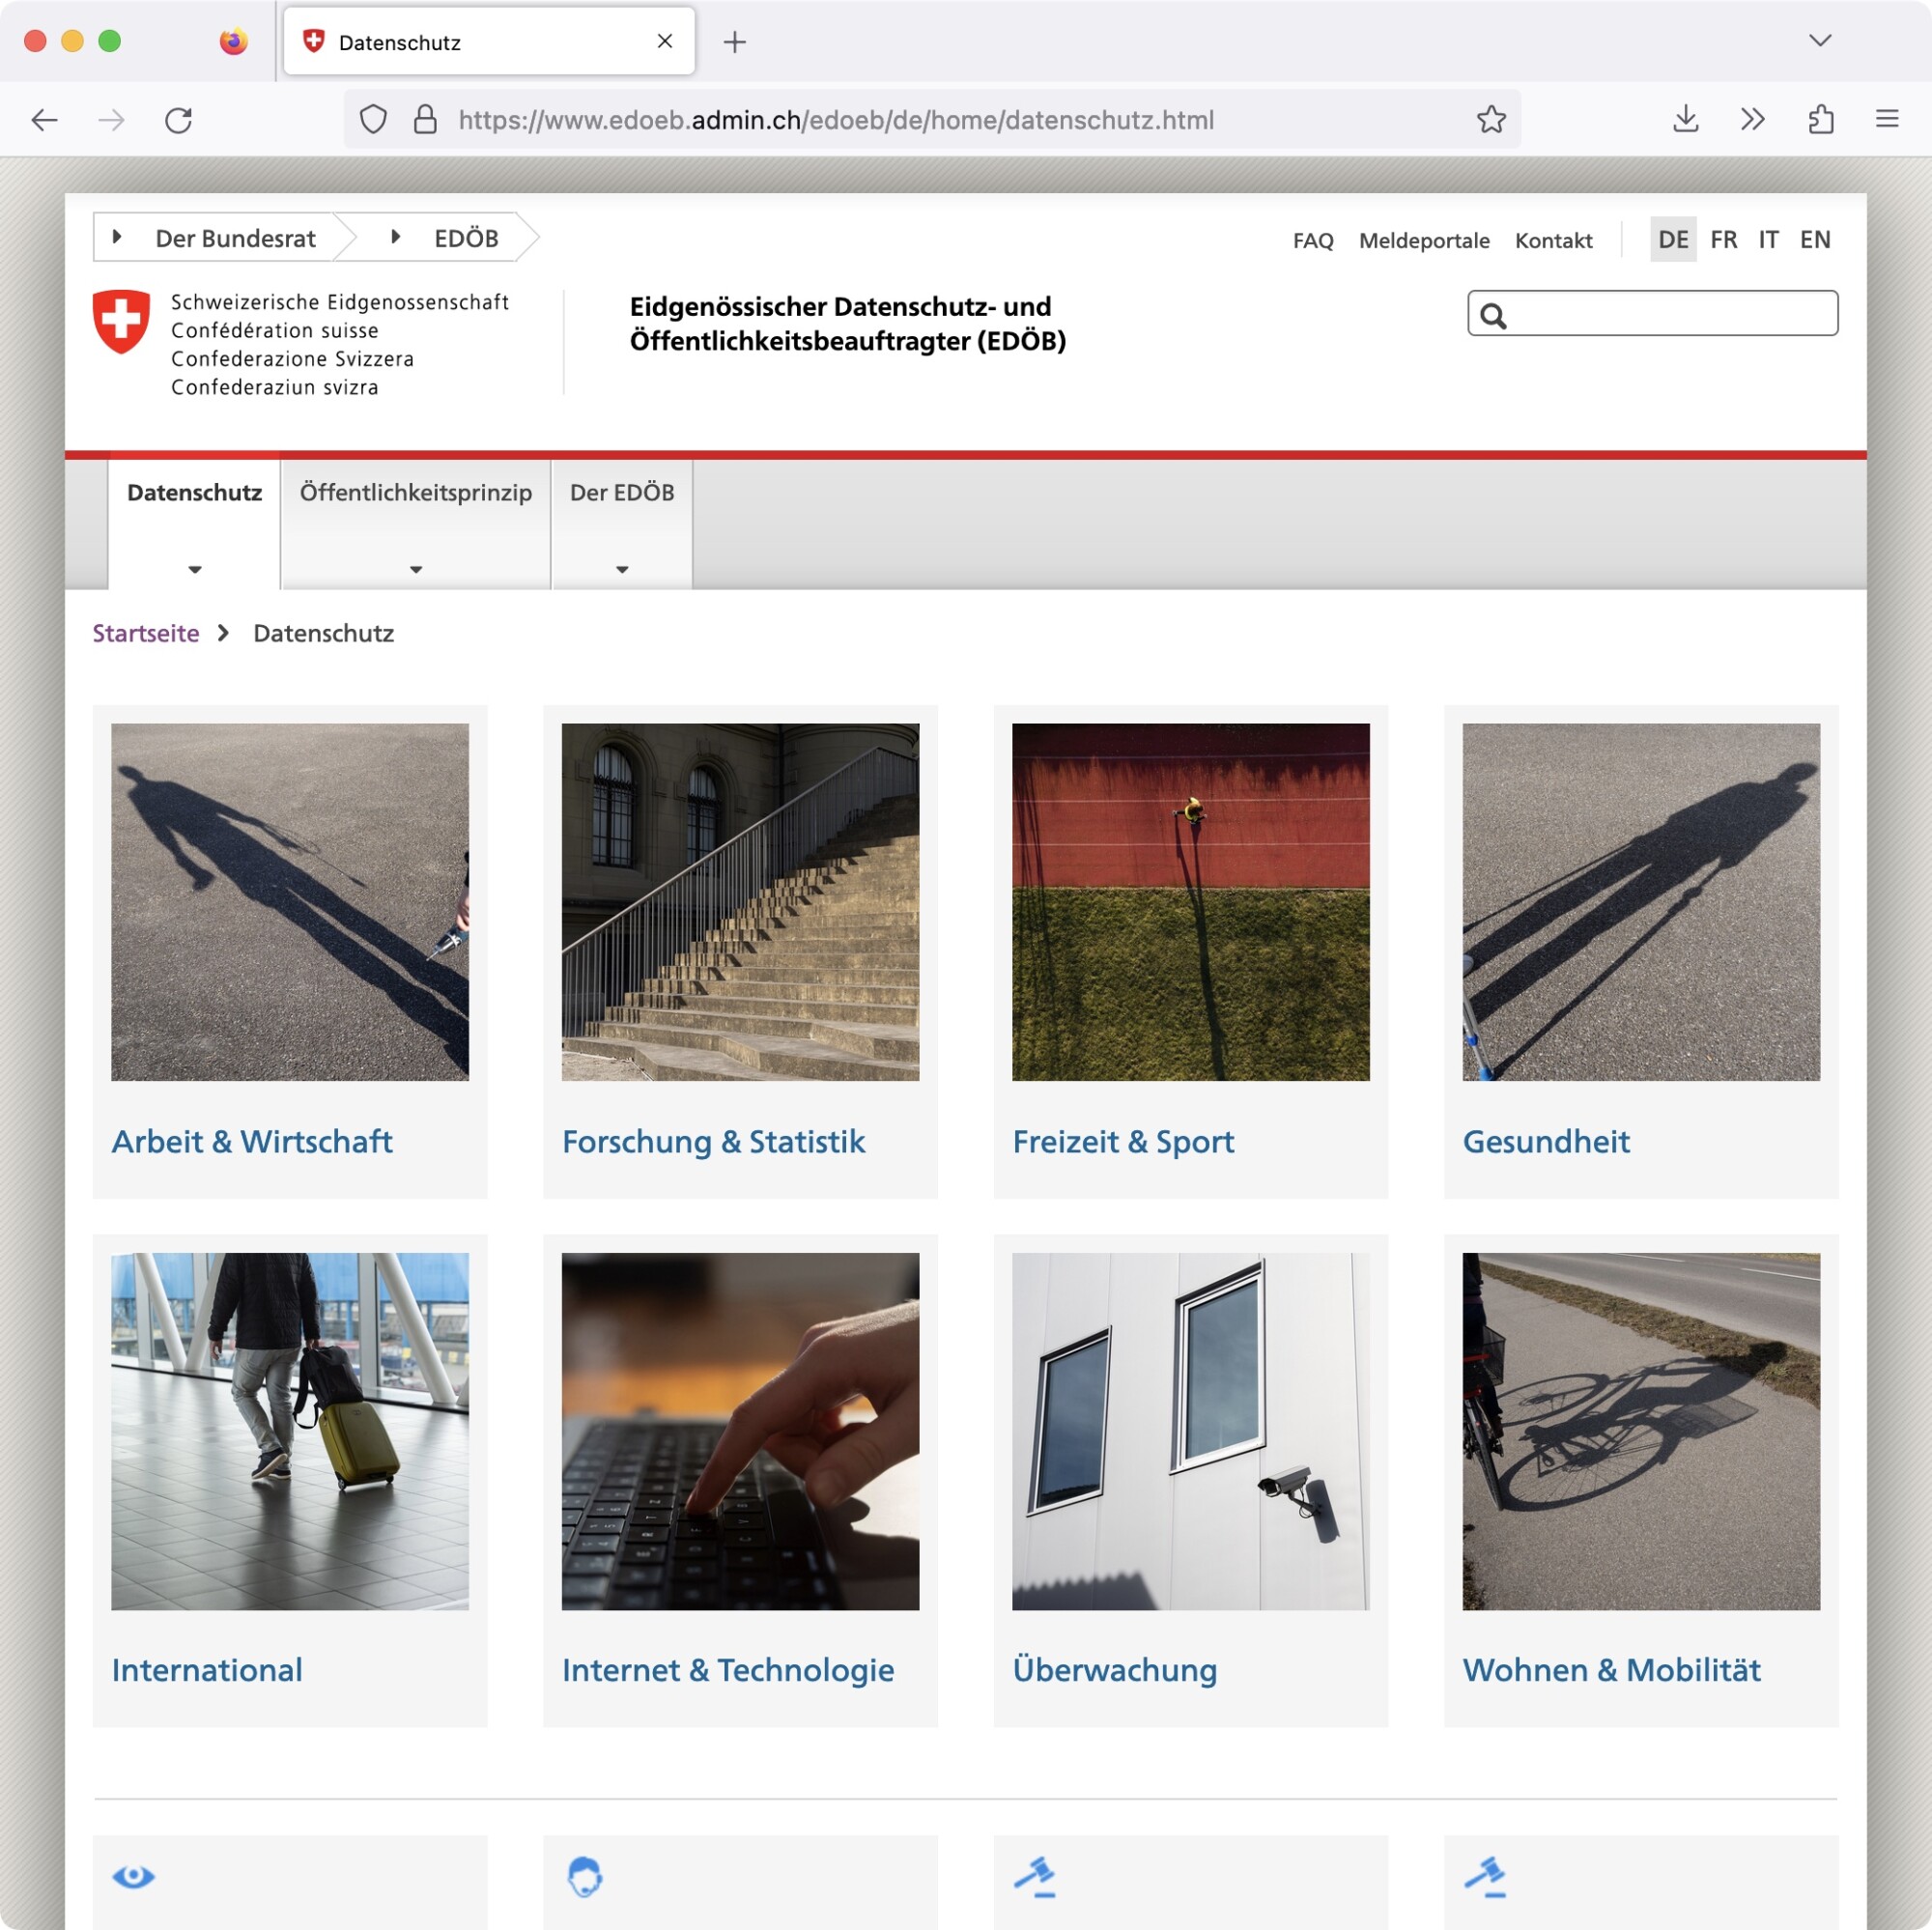This screenshot has width=1932, height=1930.
Task: Open the browser tab list chevron
Action: 1819,41
